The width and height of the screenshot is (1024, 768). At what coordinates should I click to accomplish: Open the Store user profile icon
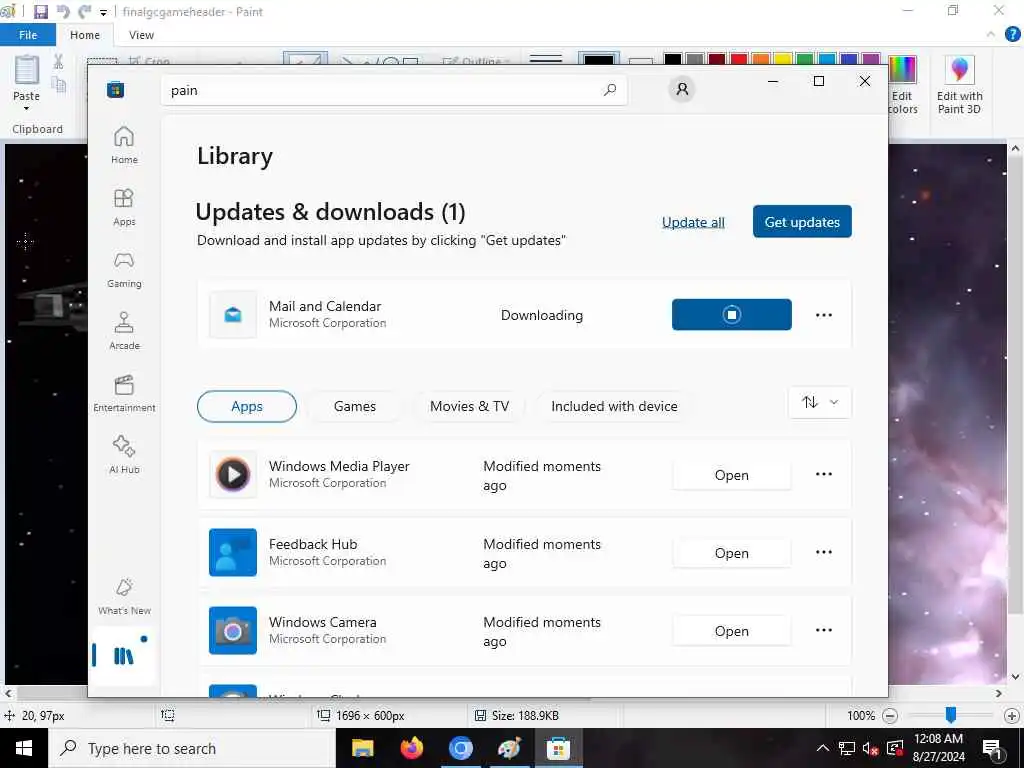tap(682, 89)
